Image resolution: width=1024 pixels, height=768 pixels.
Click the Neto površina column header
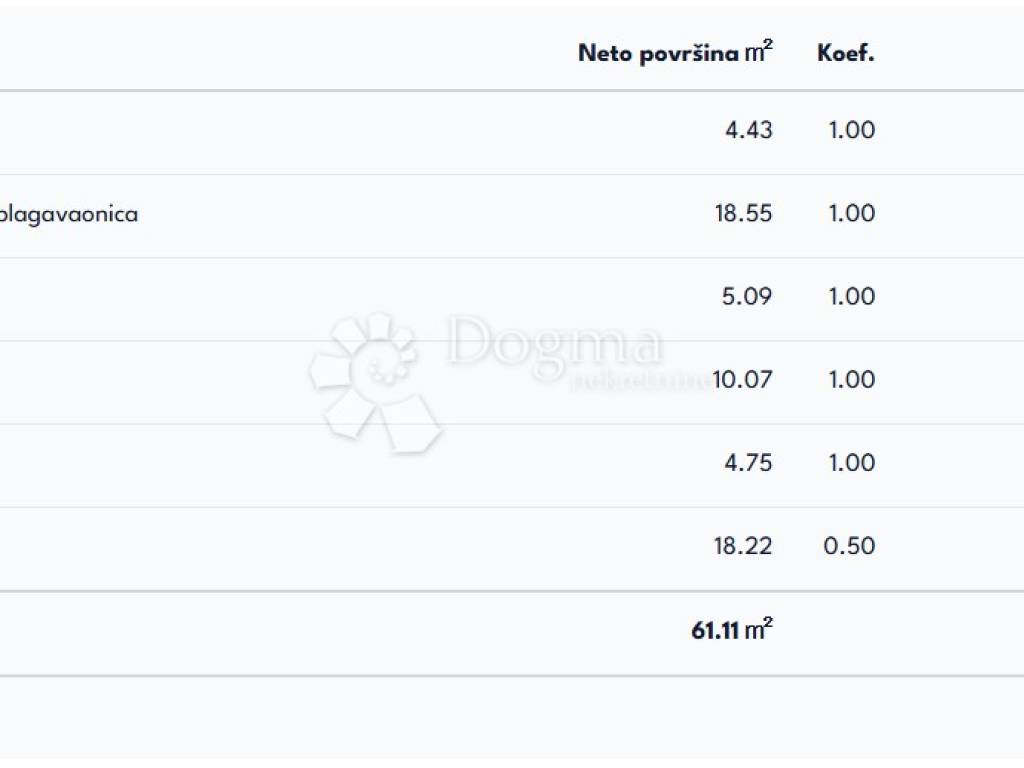tap(675, 54)
